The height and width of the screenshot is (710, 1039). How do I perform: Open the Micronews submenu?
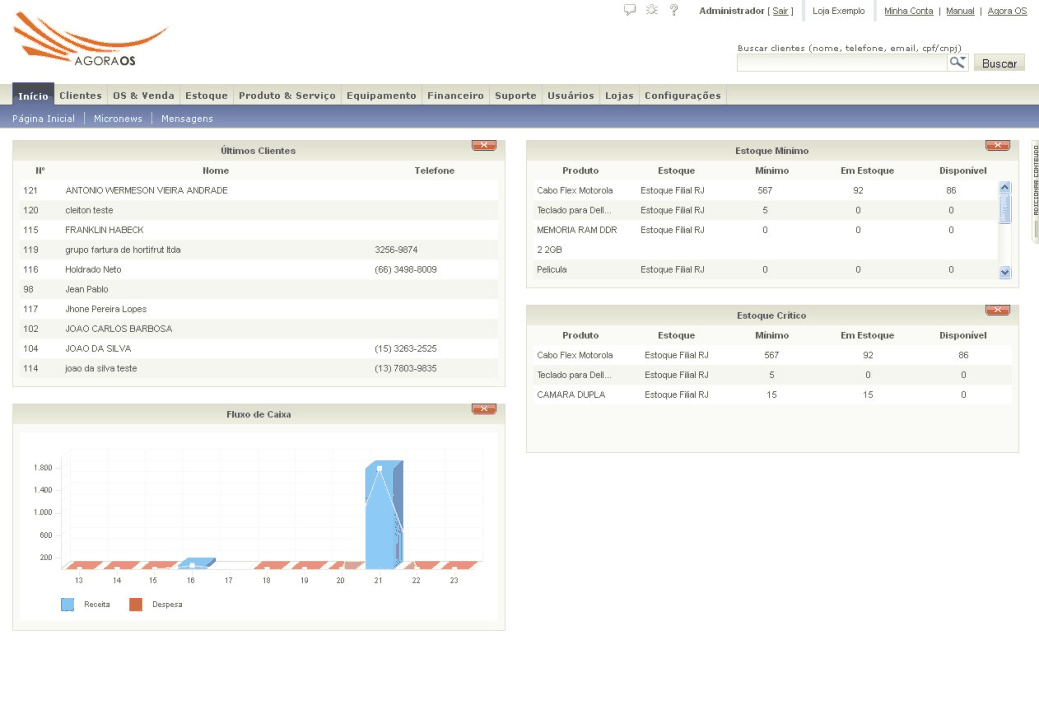118,119
